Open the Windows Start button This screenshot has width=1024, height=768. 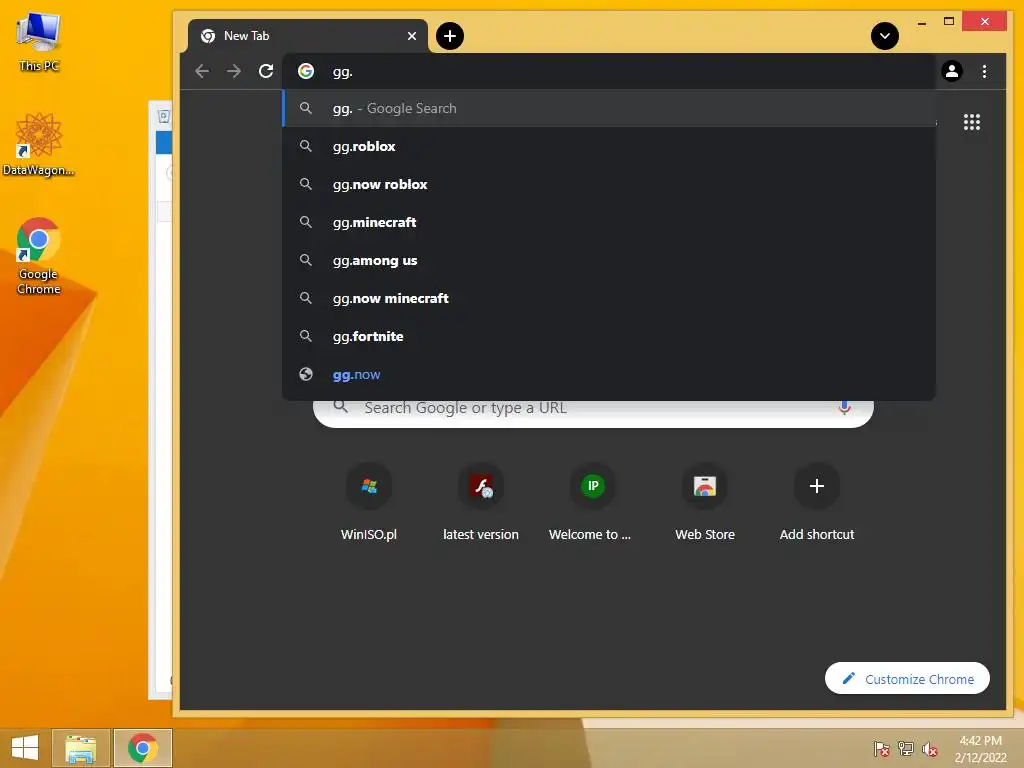click(x=25, y=748)
